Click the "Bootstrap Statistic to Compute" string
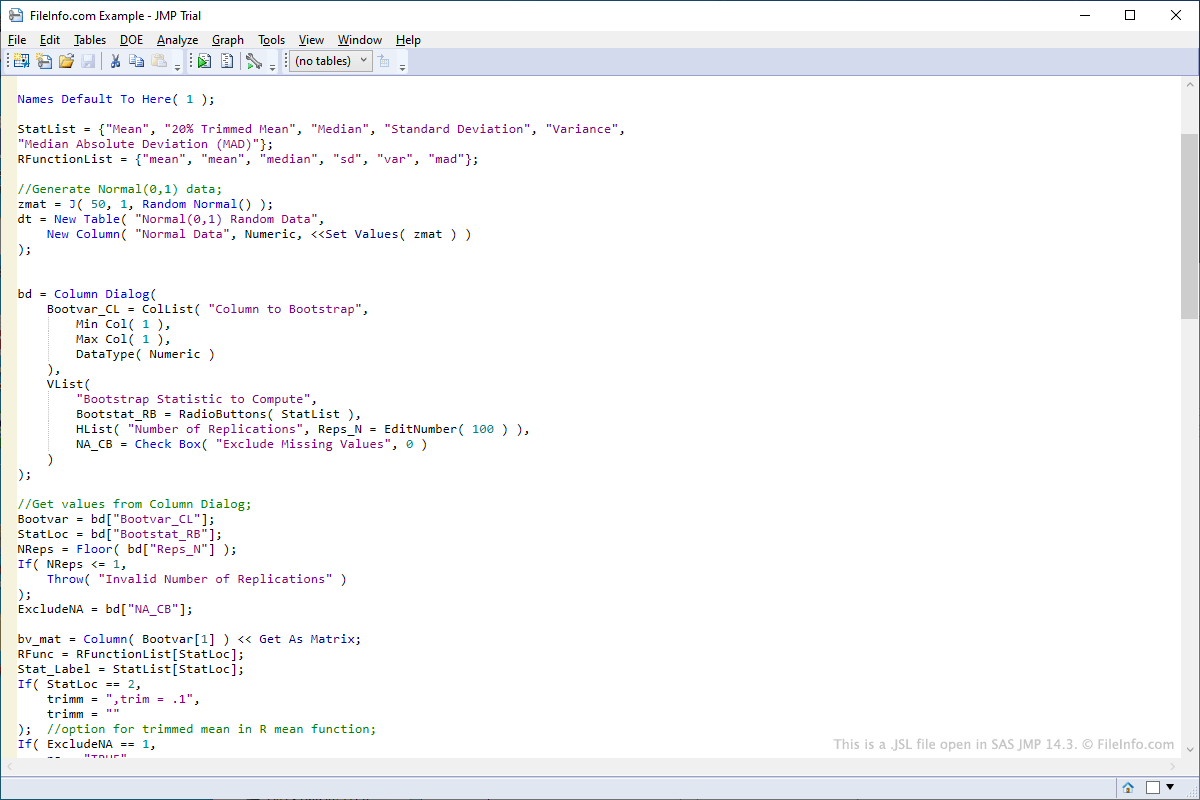 (196, 399)
